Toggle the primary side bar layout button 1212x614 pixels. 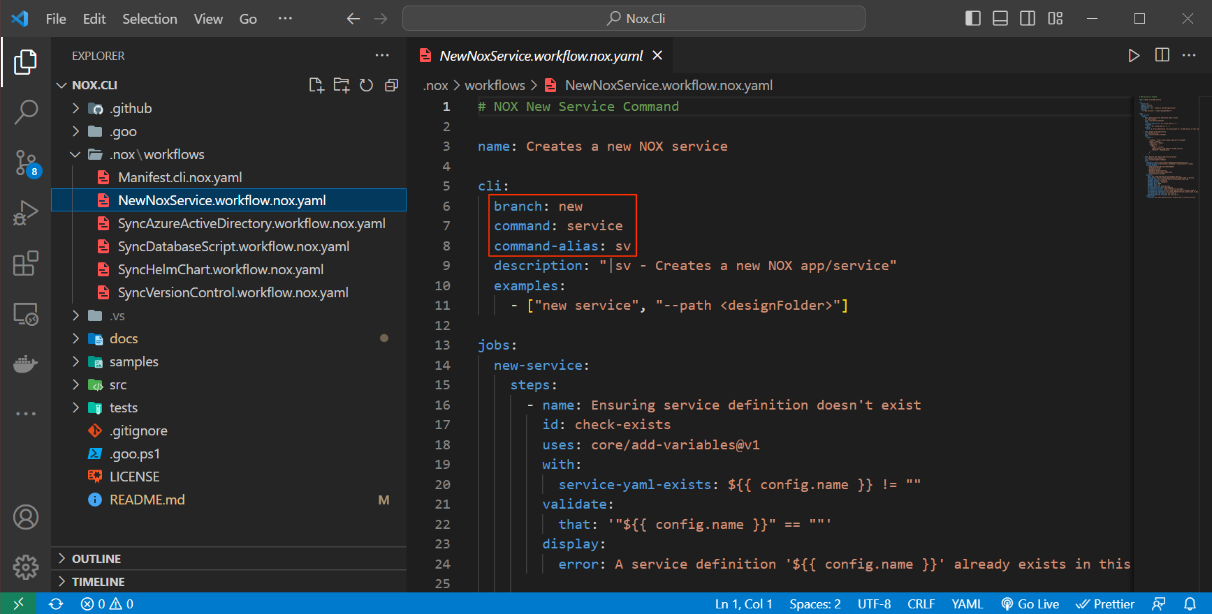pos(973,19)
